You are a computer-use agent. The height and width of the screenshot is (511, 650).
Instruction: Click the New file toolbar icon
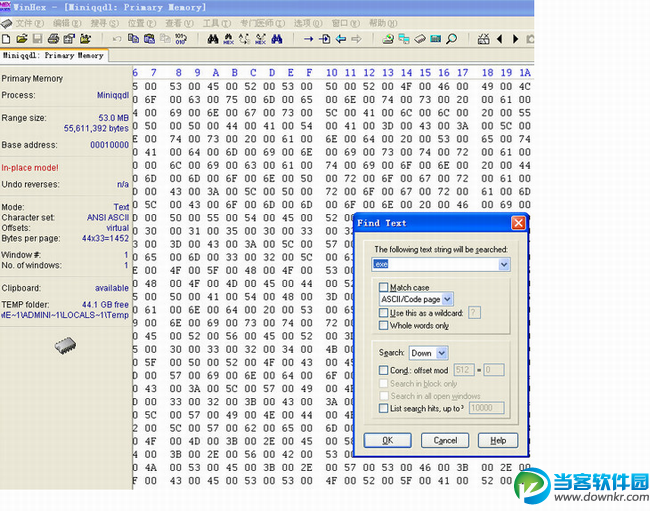8,39
